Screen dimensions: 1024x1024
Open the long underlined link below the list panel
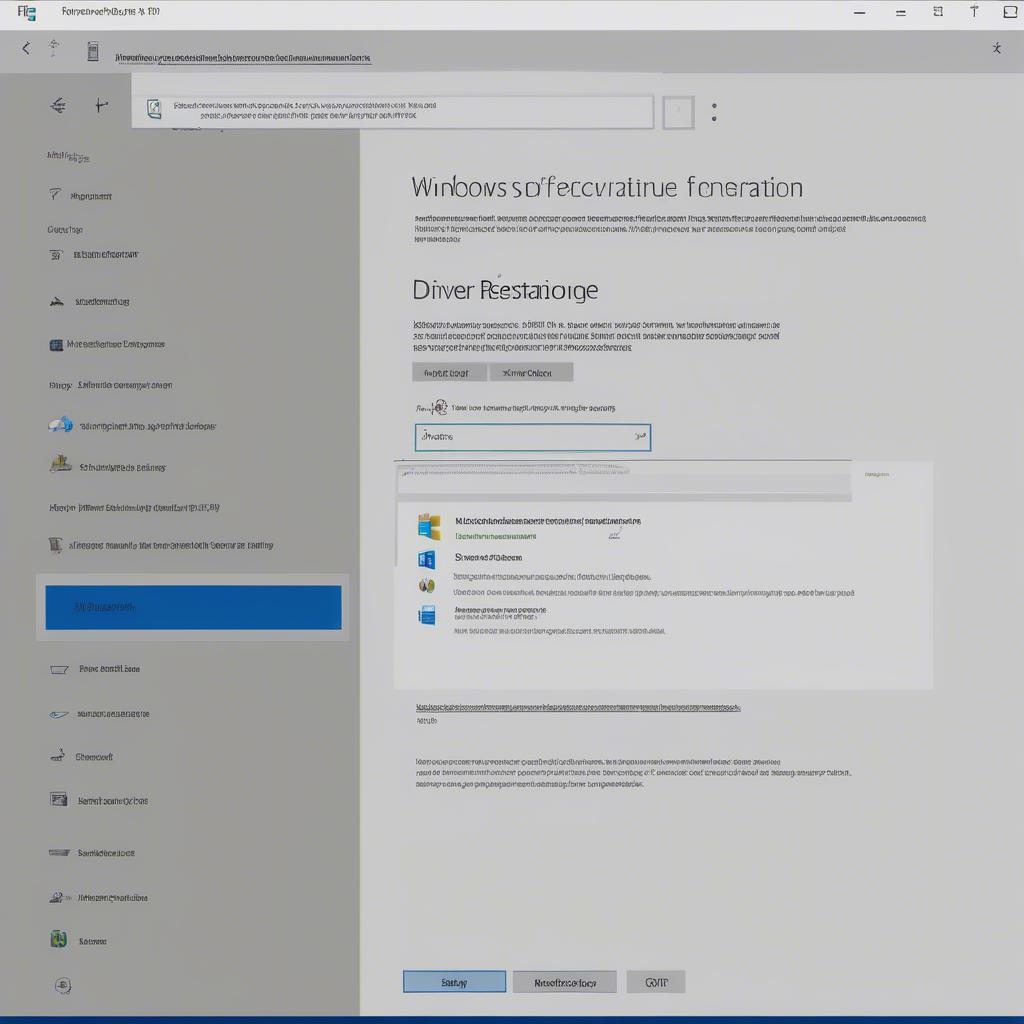pos(578,707)
